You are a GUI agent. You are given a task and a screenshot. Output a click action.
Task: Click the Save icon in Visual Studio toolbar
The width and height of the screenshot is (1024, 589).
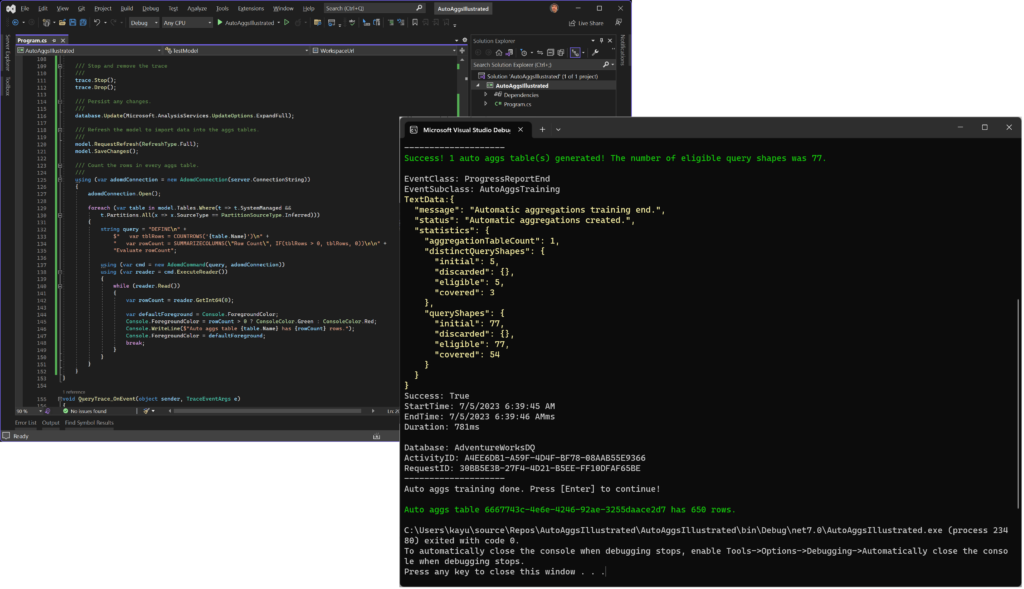(72, 23)
